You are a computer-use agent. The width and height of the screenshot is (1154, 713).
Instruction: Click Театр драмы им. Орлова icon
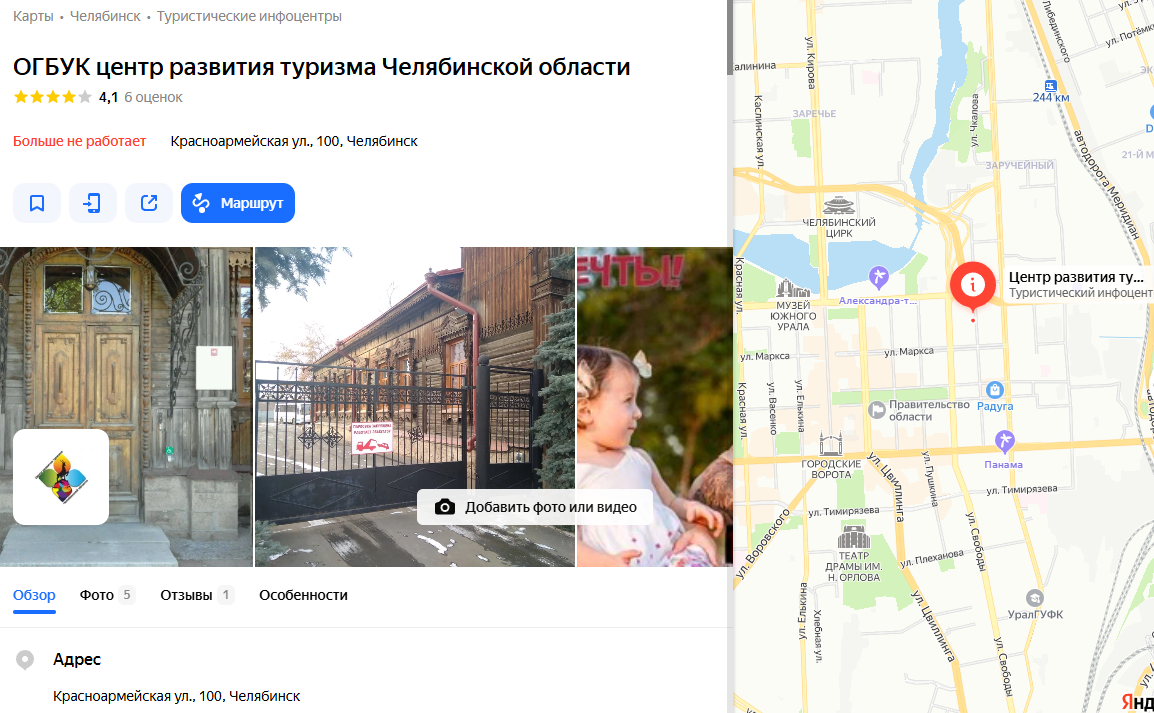854,537
